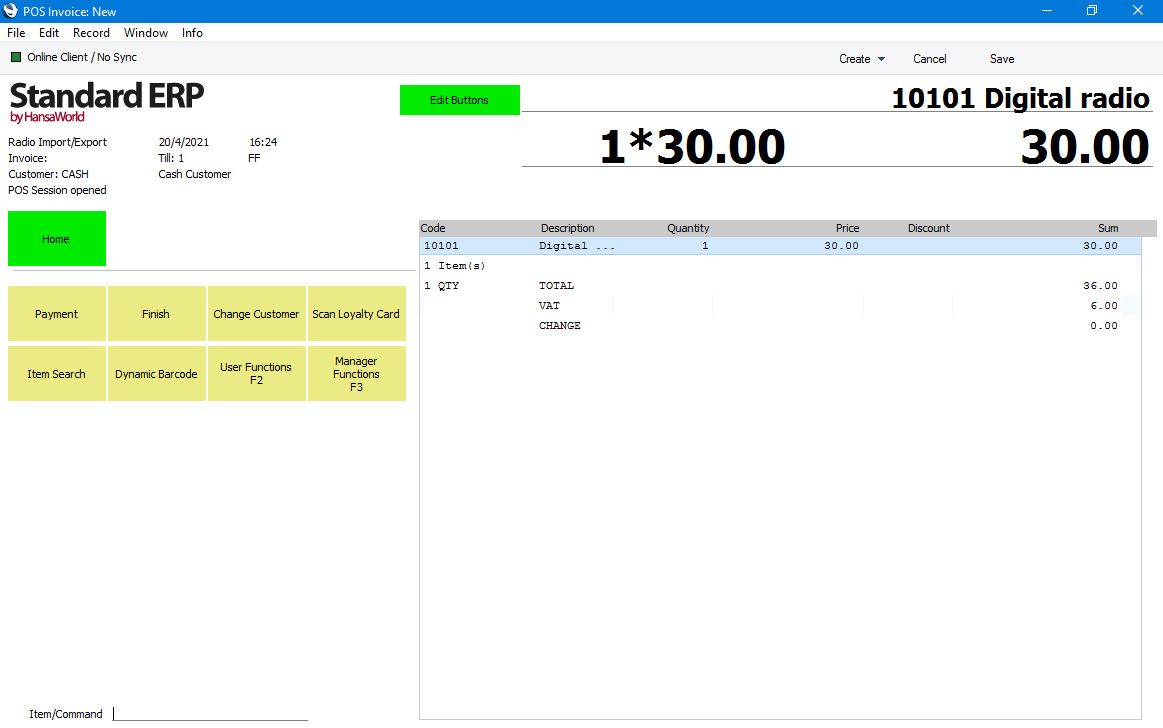This screenshot has height=728, width=1163.
Task: Expand the Create dropdown
Action: coord(862,59)
